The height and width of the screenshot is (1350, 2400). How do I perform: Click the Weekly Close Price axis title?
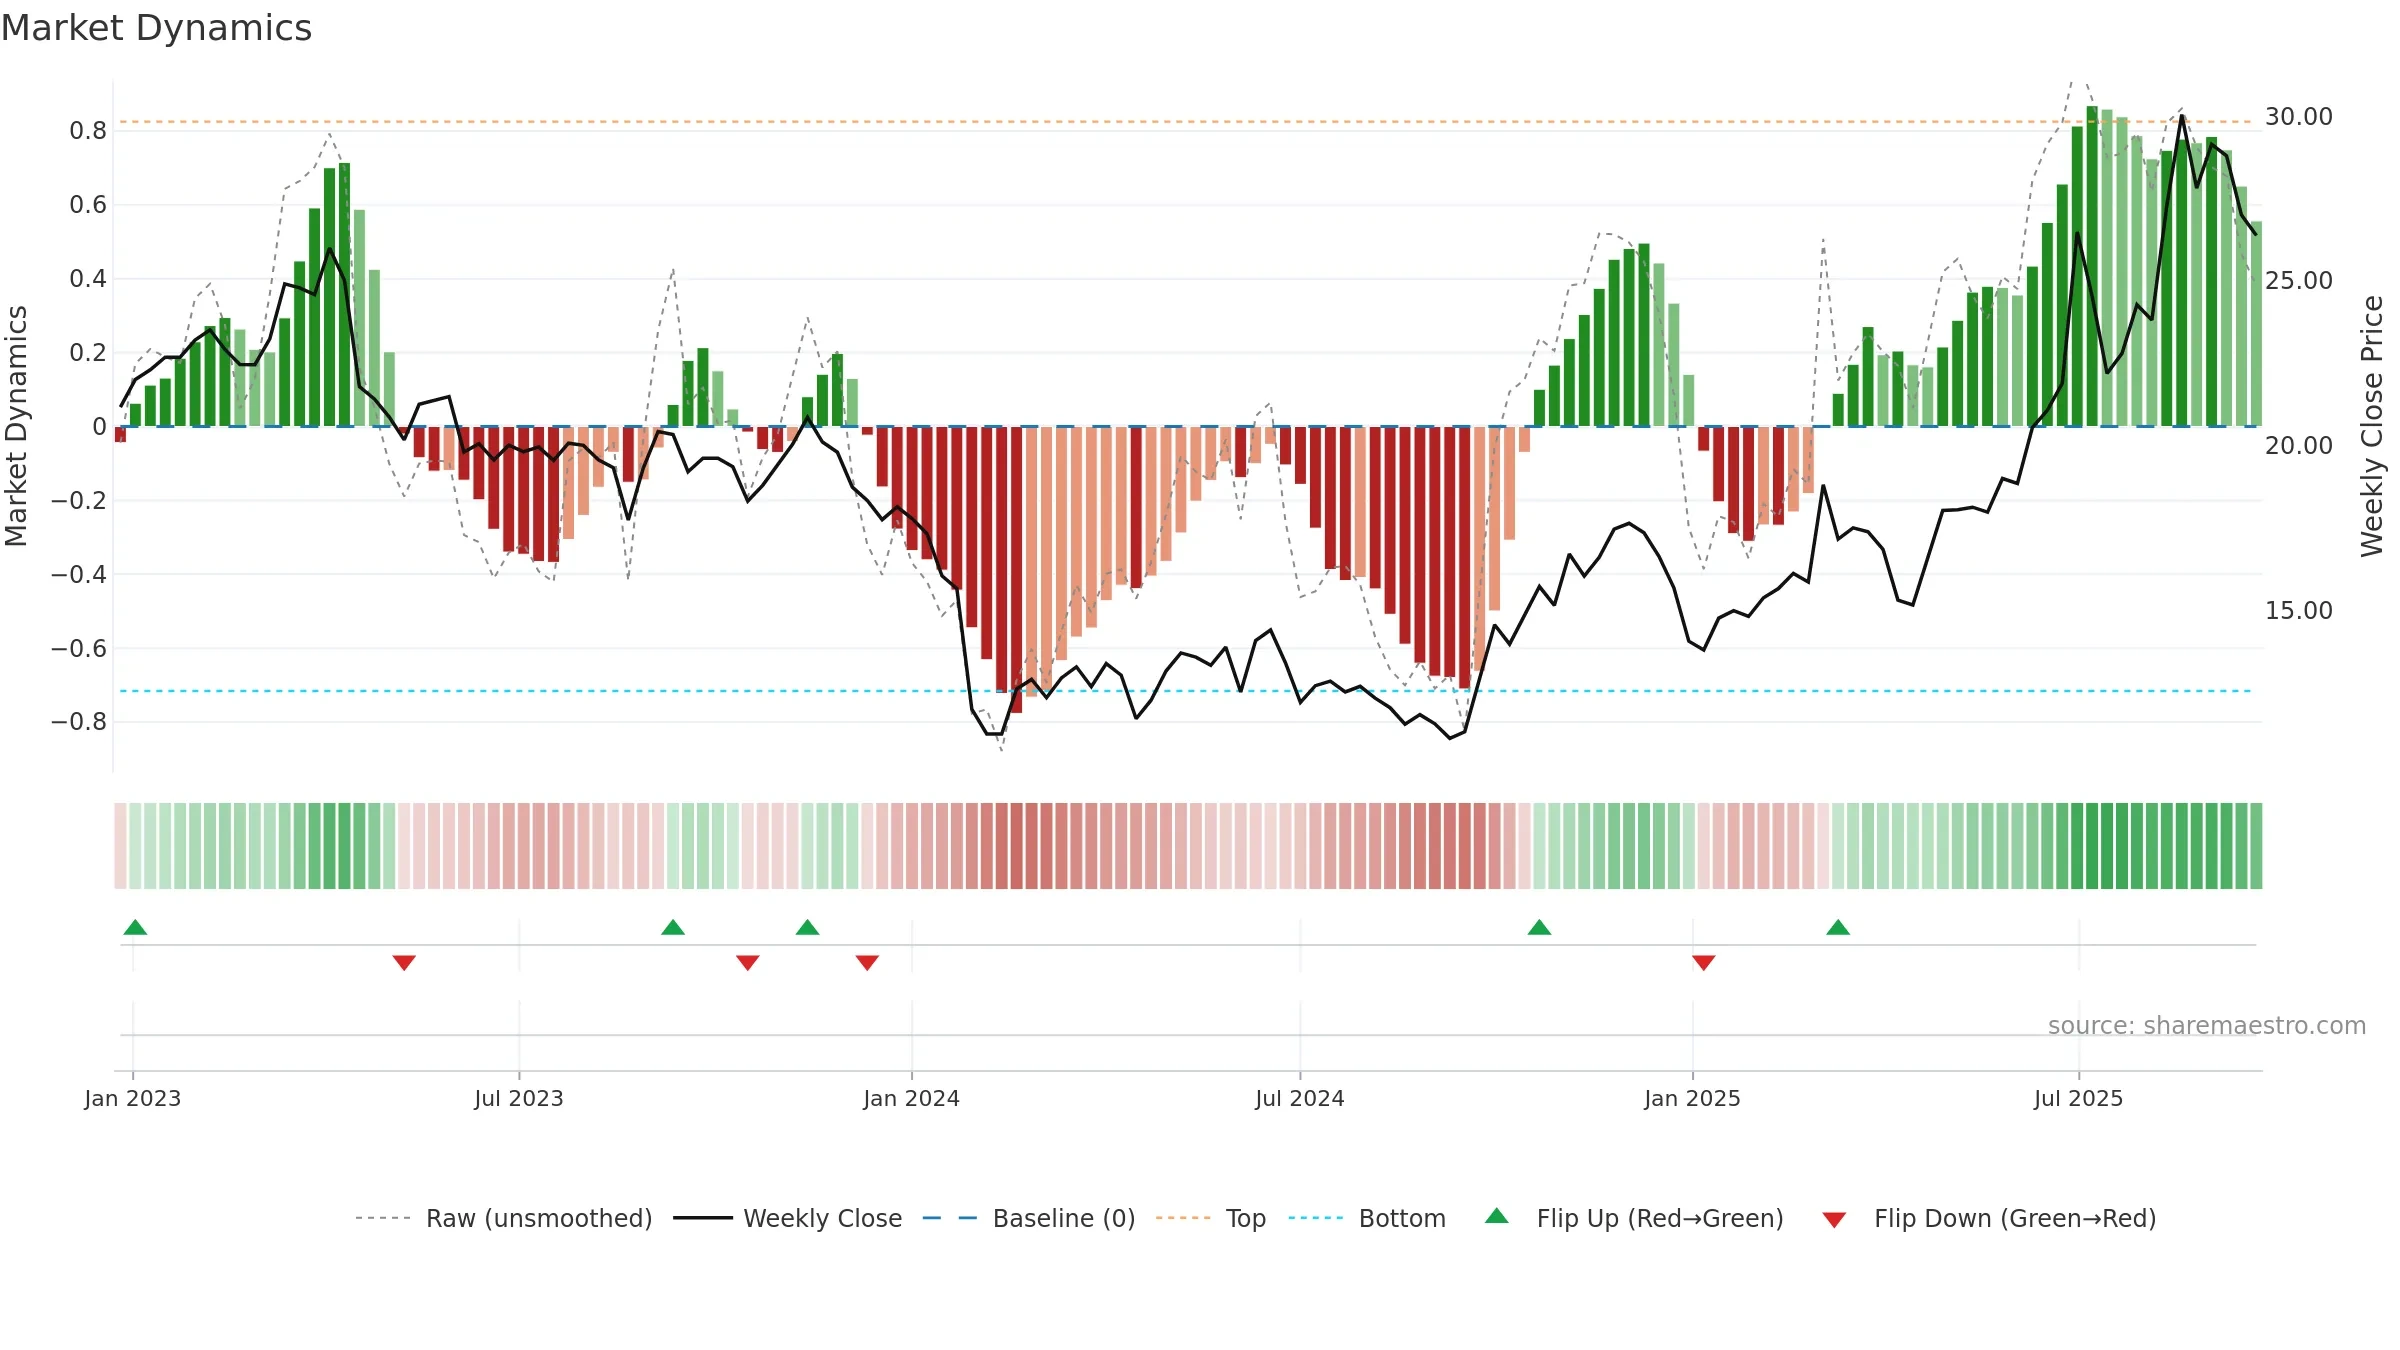(x=2373, y=426)
